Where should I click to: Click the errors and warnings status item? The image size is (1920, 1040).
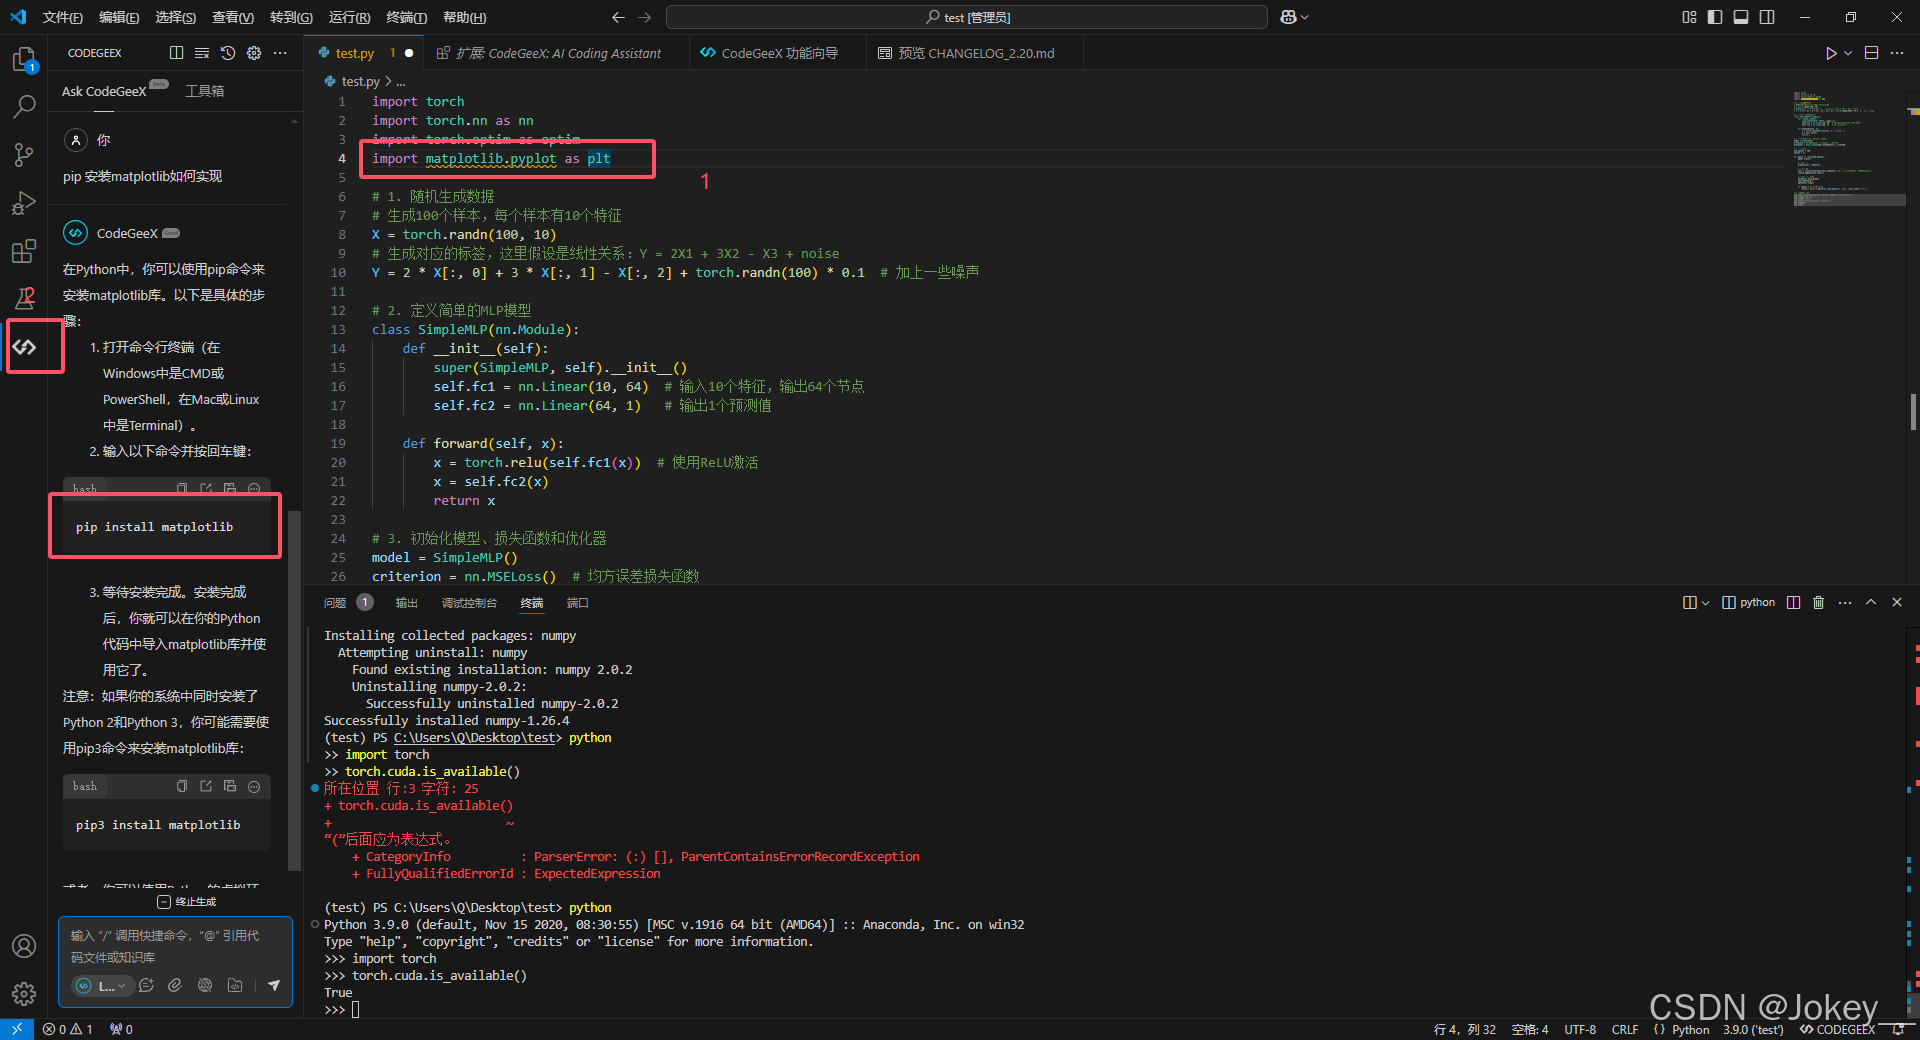(68, 1029)
